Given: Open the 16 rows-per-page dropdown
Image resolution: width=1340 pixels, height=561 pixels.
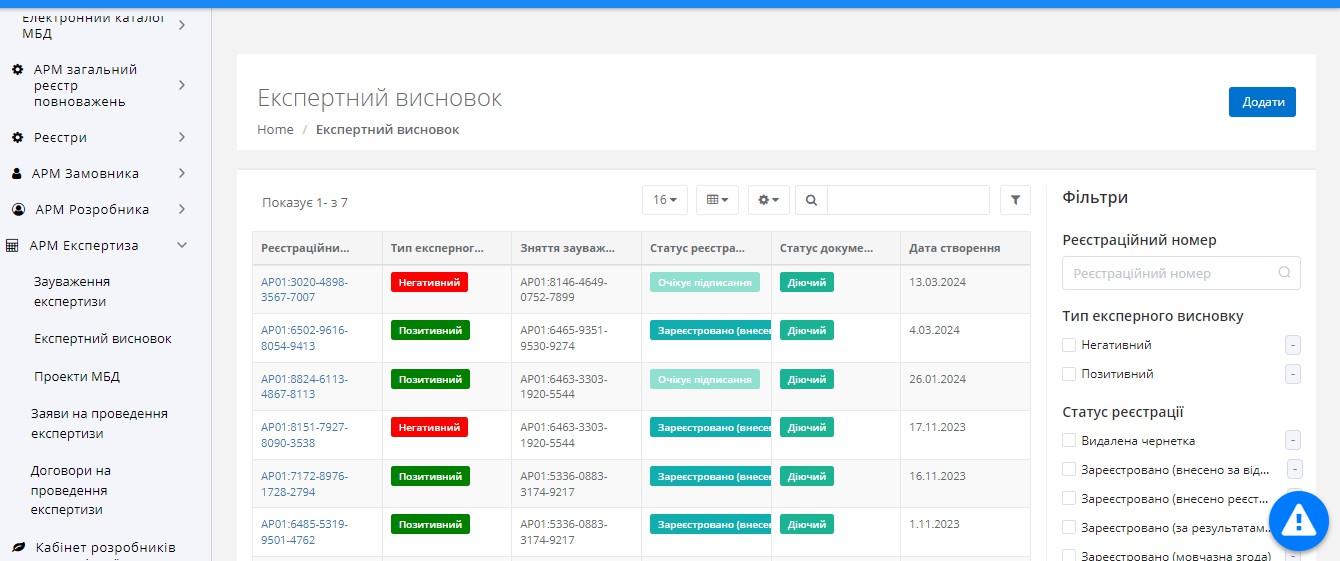Looking at the screenshot, I should click(x=665, y=200).
